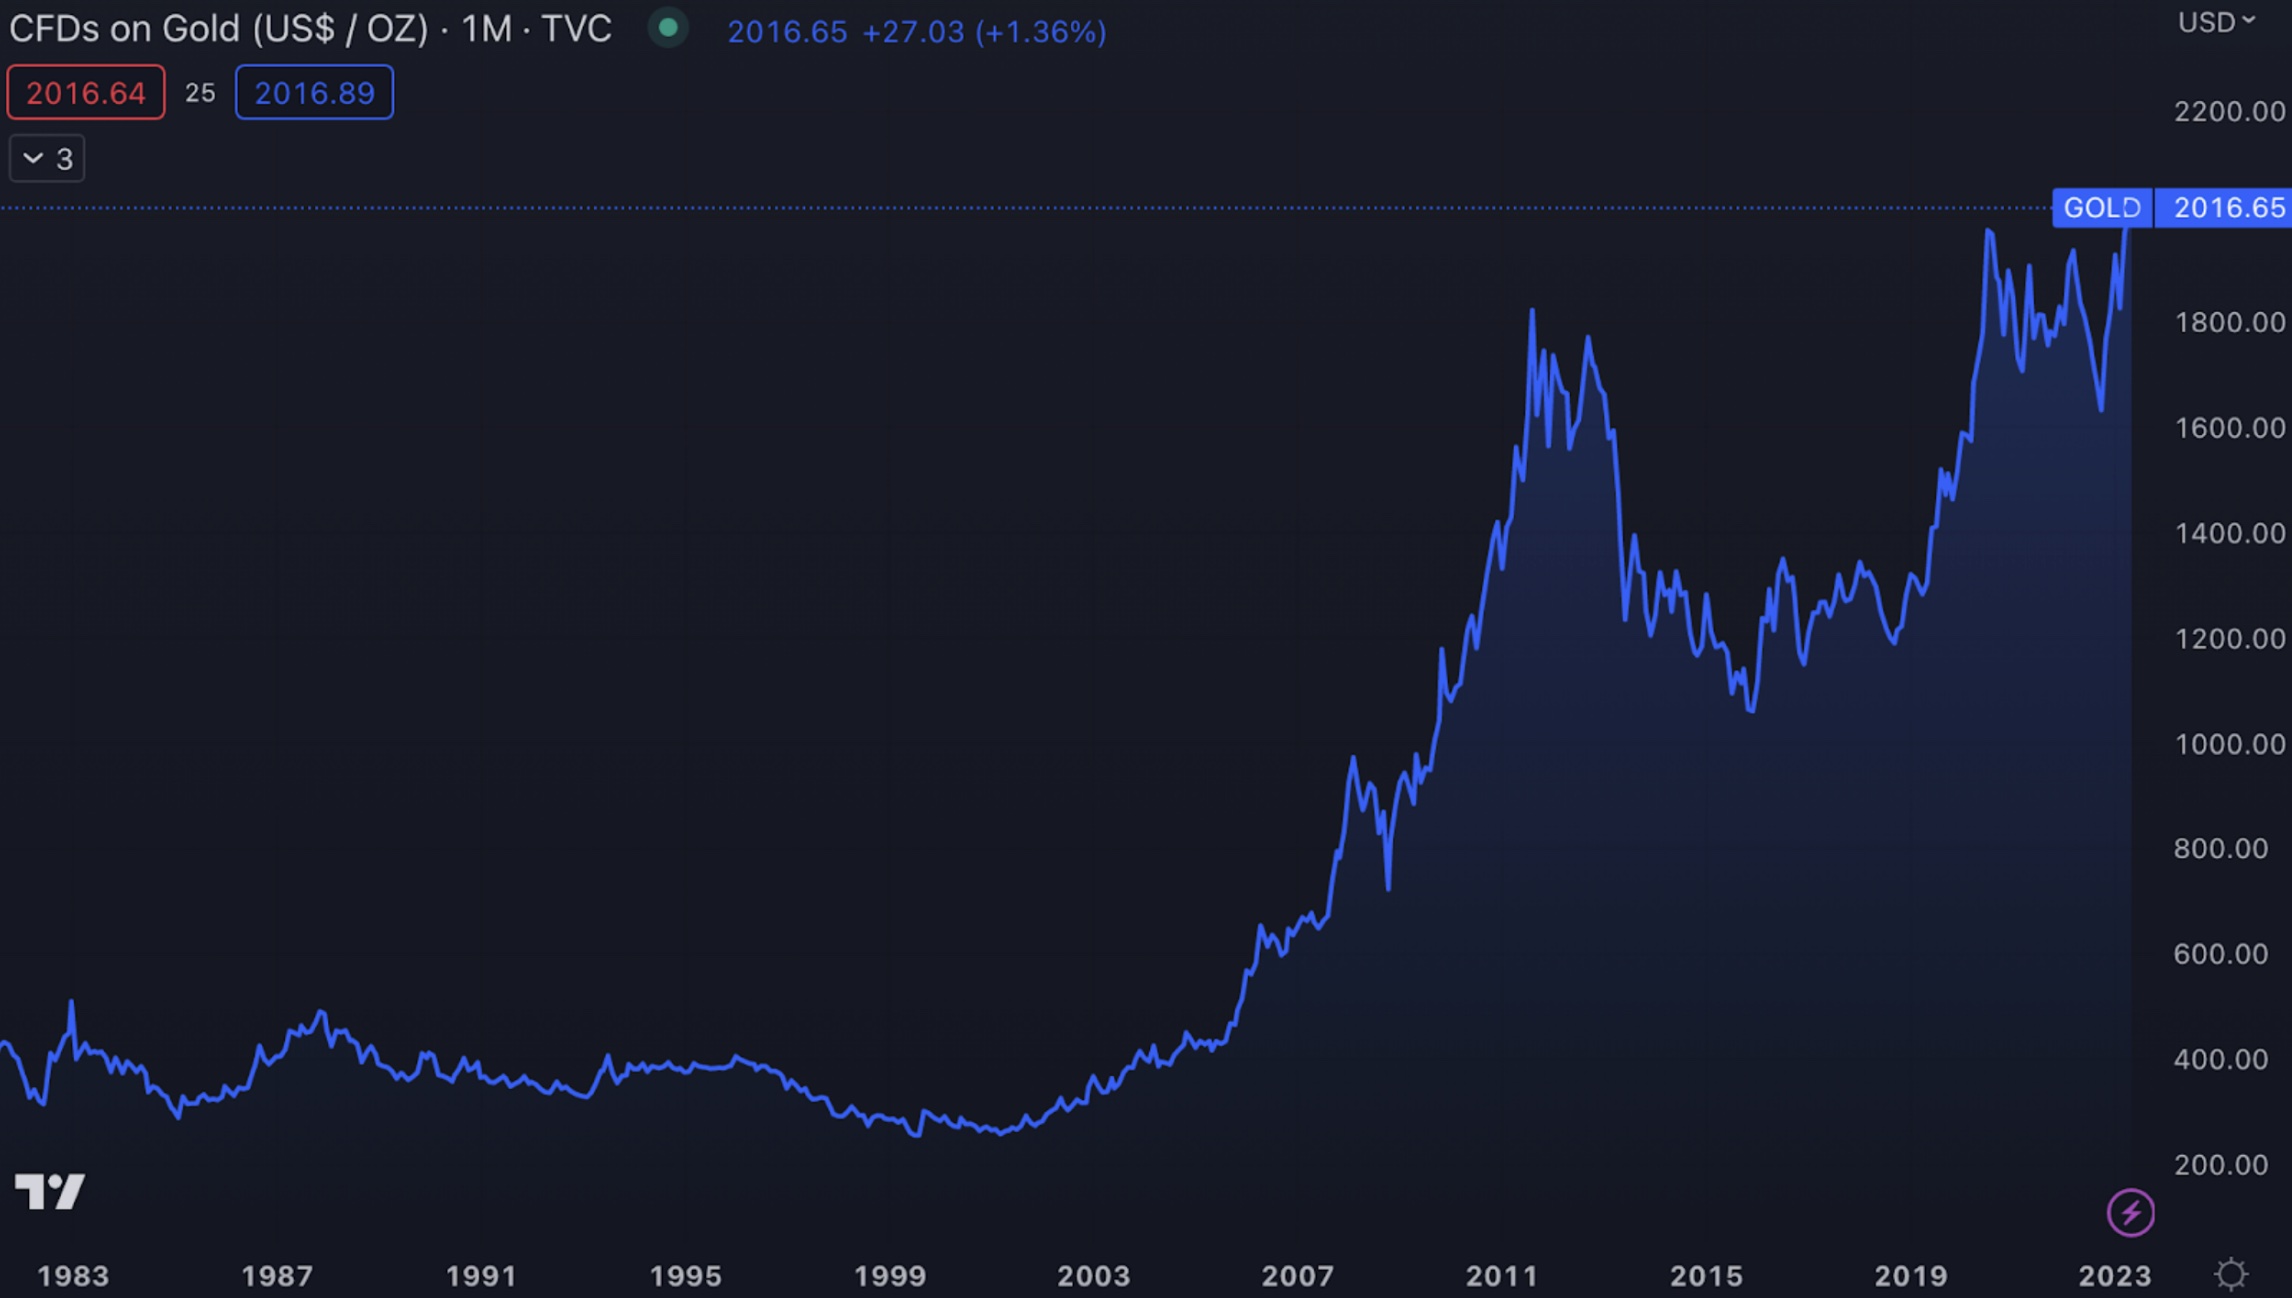Click the 1200.00 price axis label

(2229, 638)
